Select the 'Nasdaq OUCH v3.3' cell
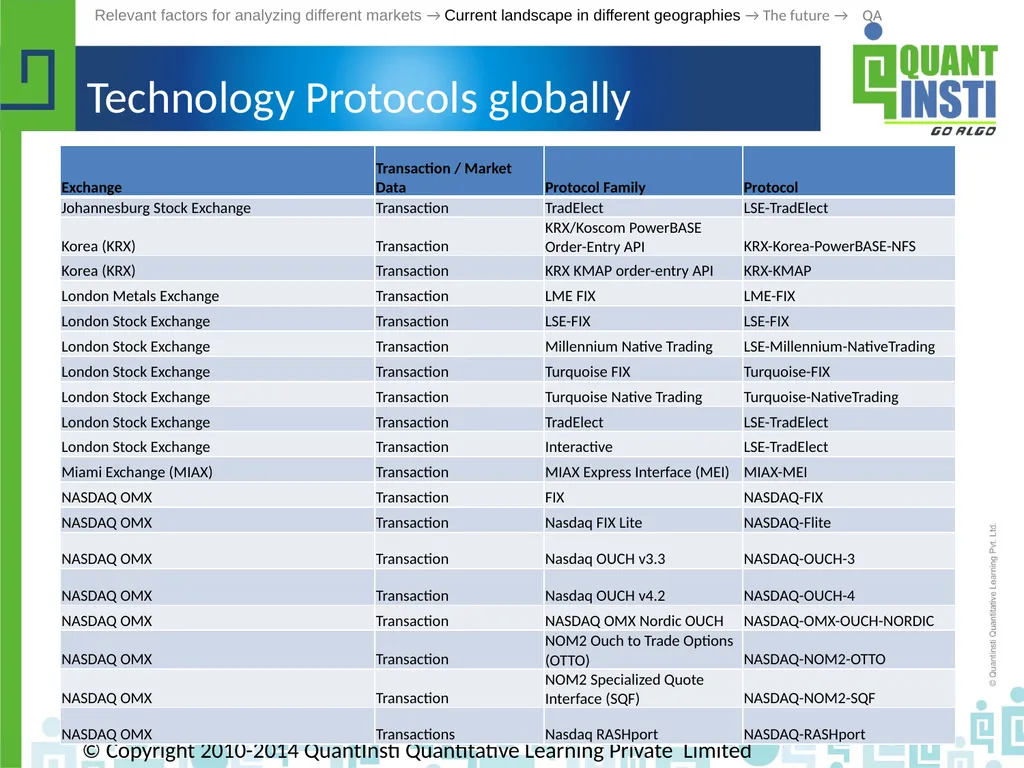Image resolution: width=1024 pixels, height=768 pixels. (x=643, y=552)
